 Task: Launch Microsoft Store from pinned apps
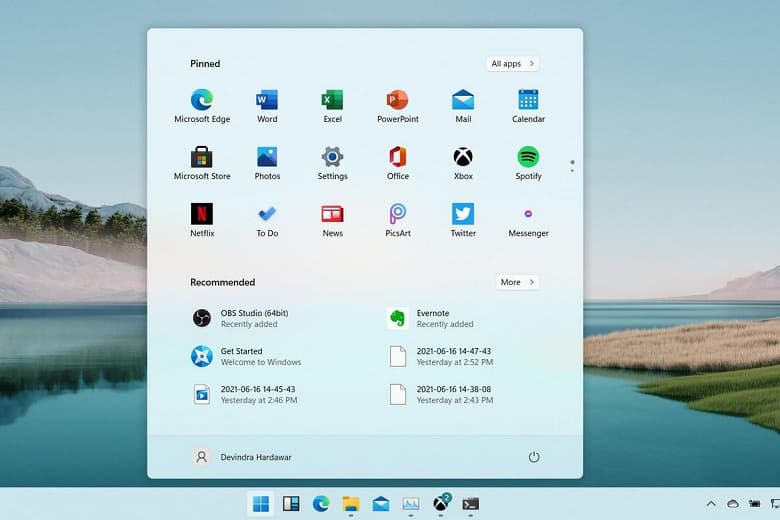click(202, 163)
